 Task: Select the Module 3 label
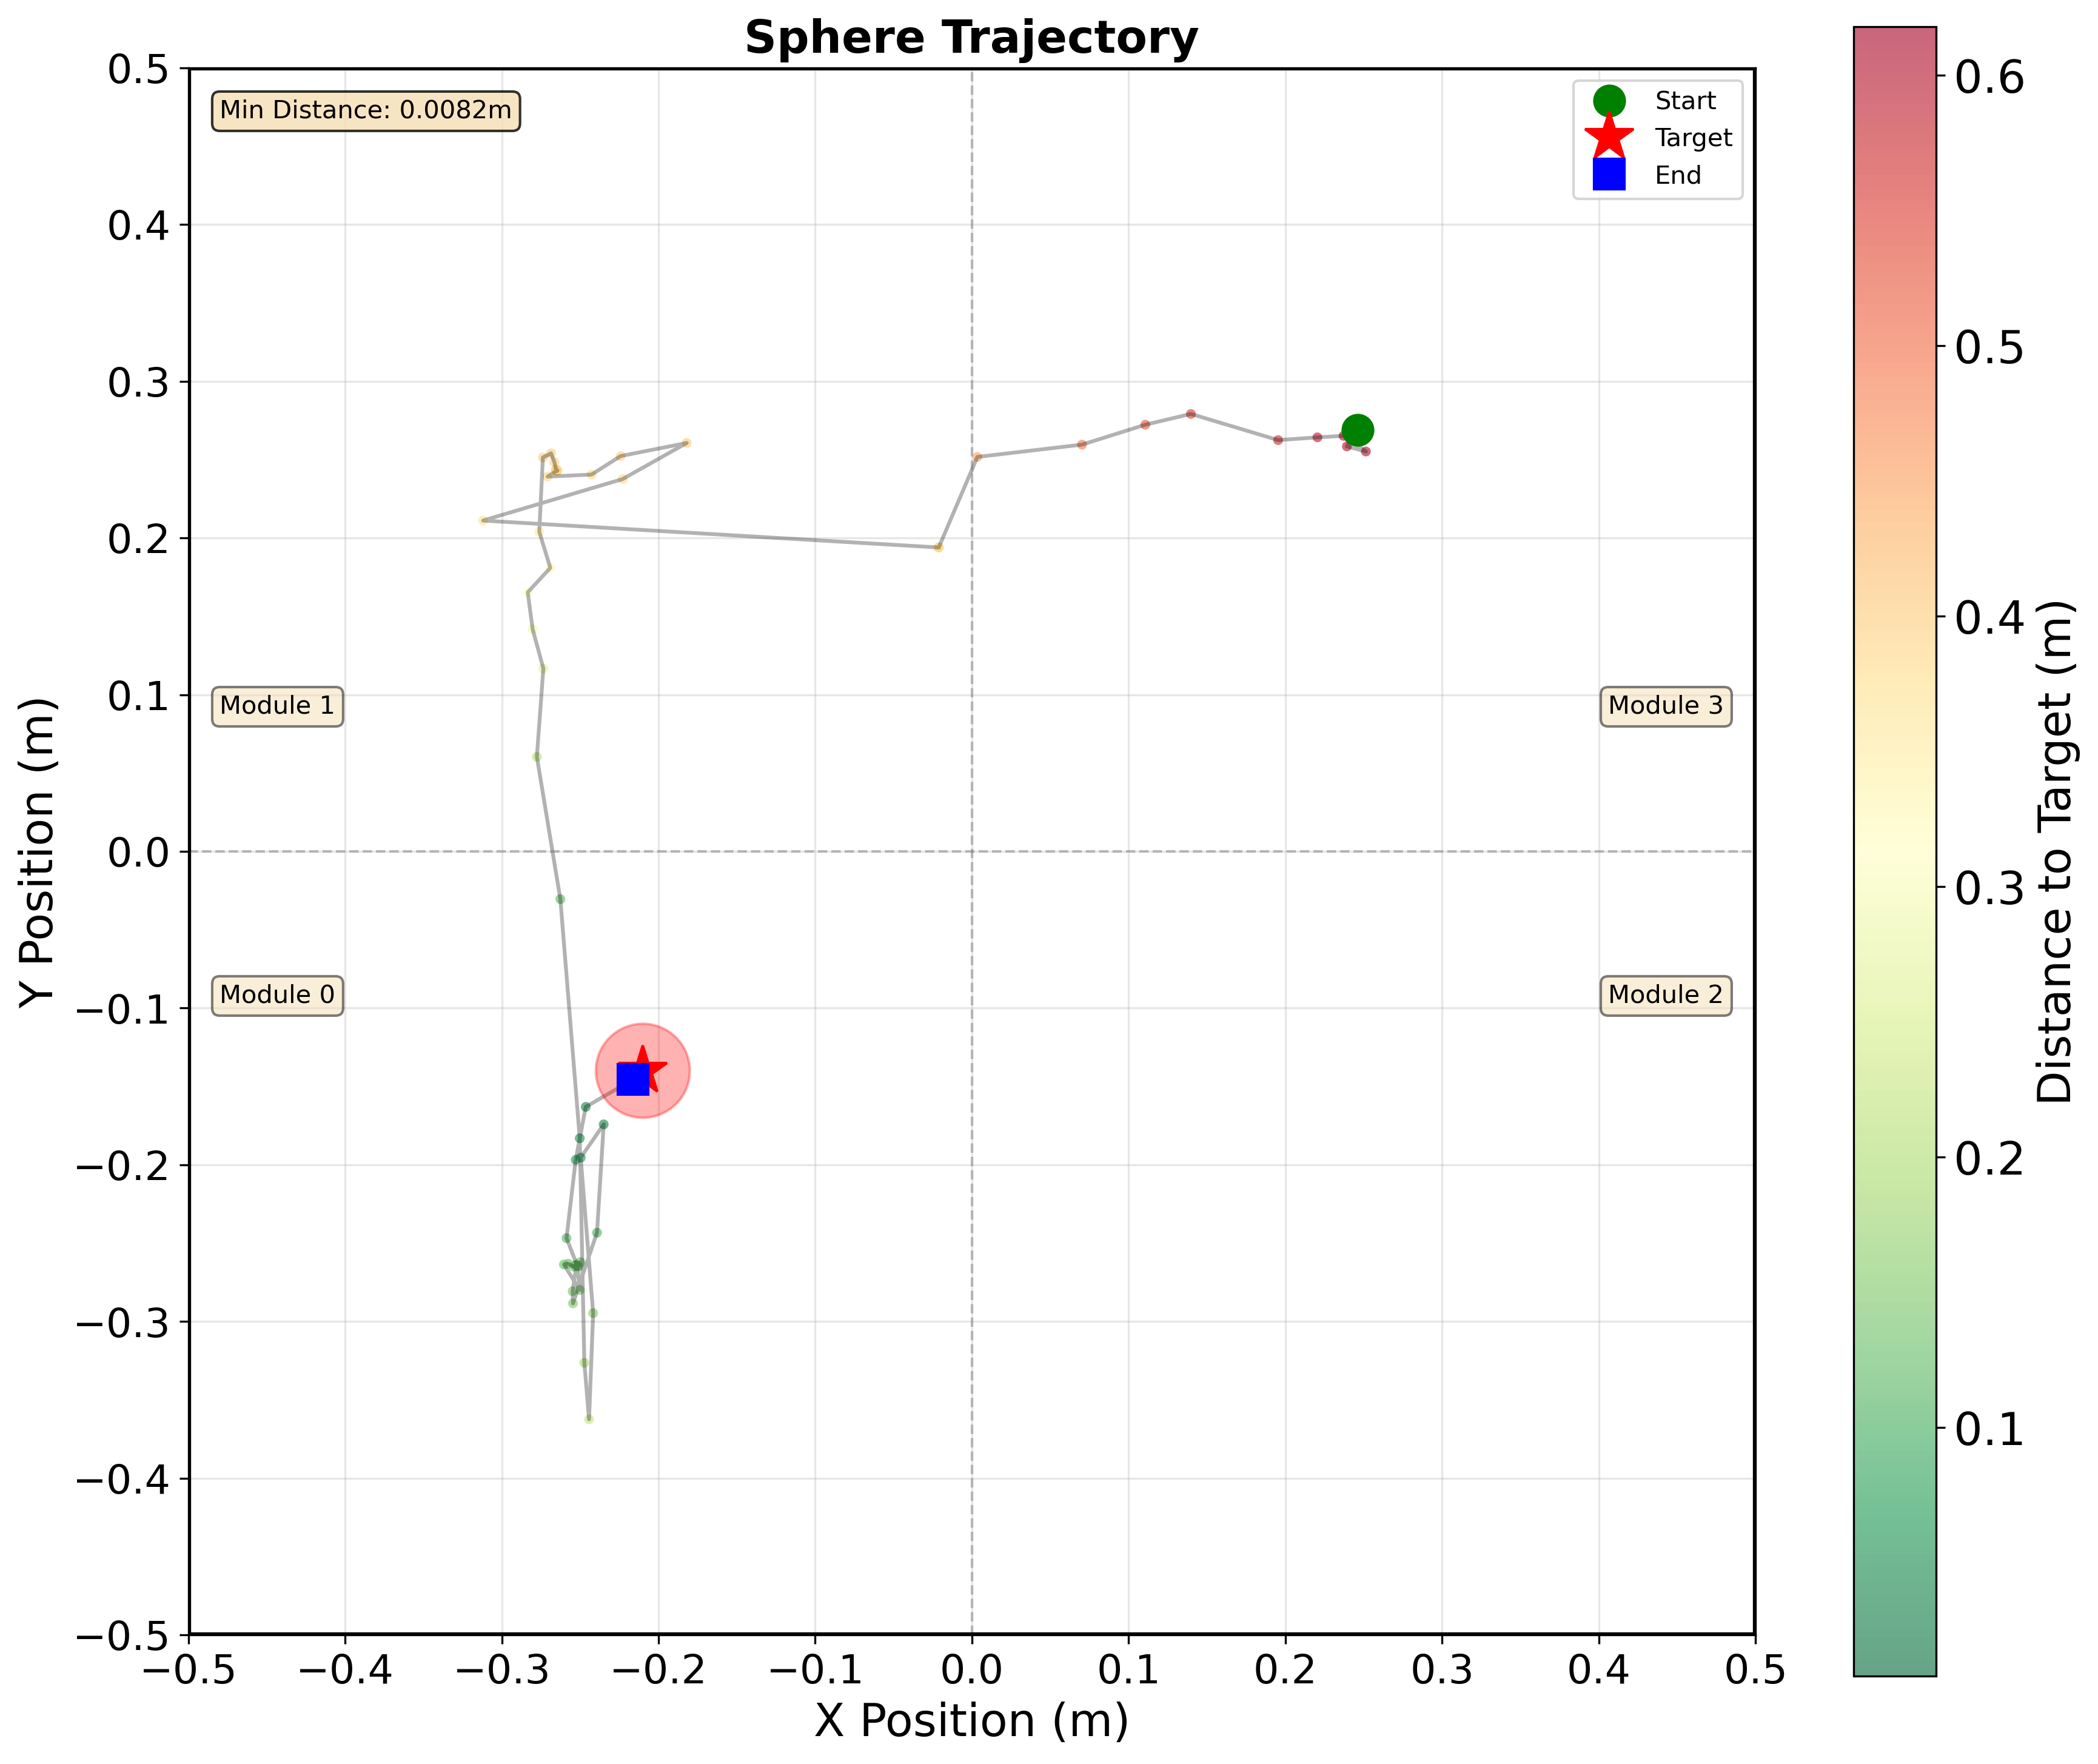point(1665,706)
